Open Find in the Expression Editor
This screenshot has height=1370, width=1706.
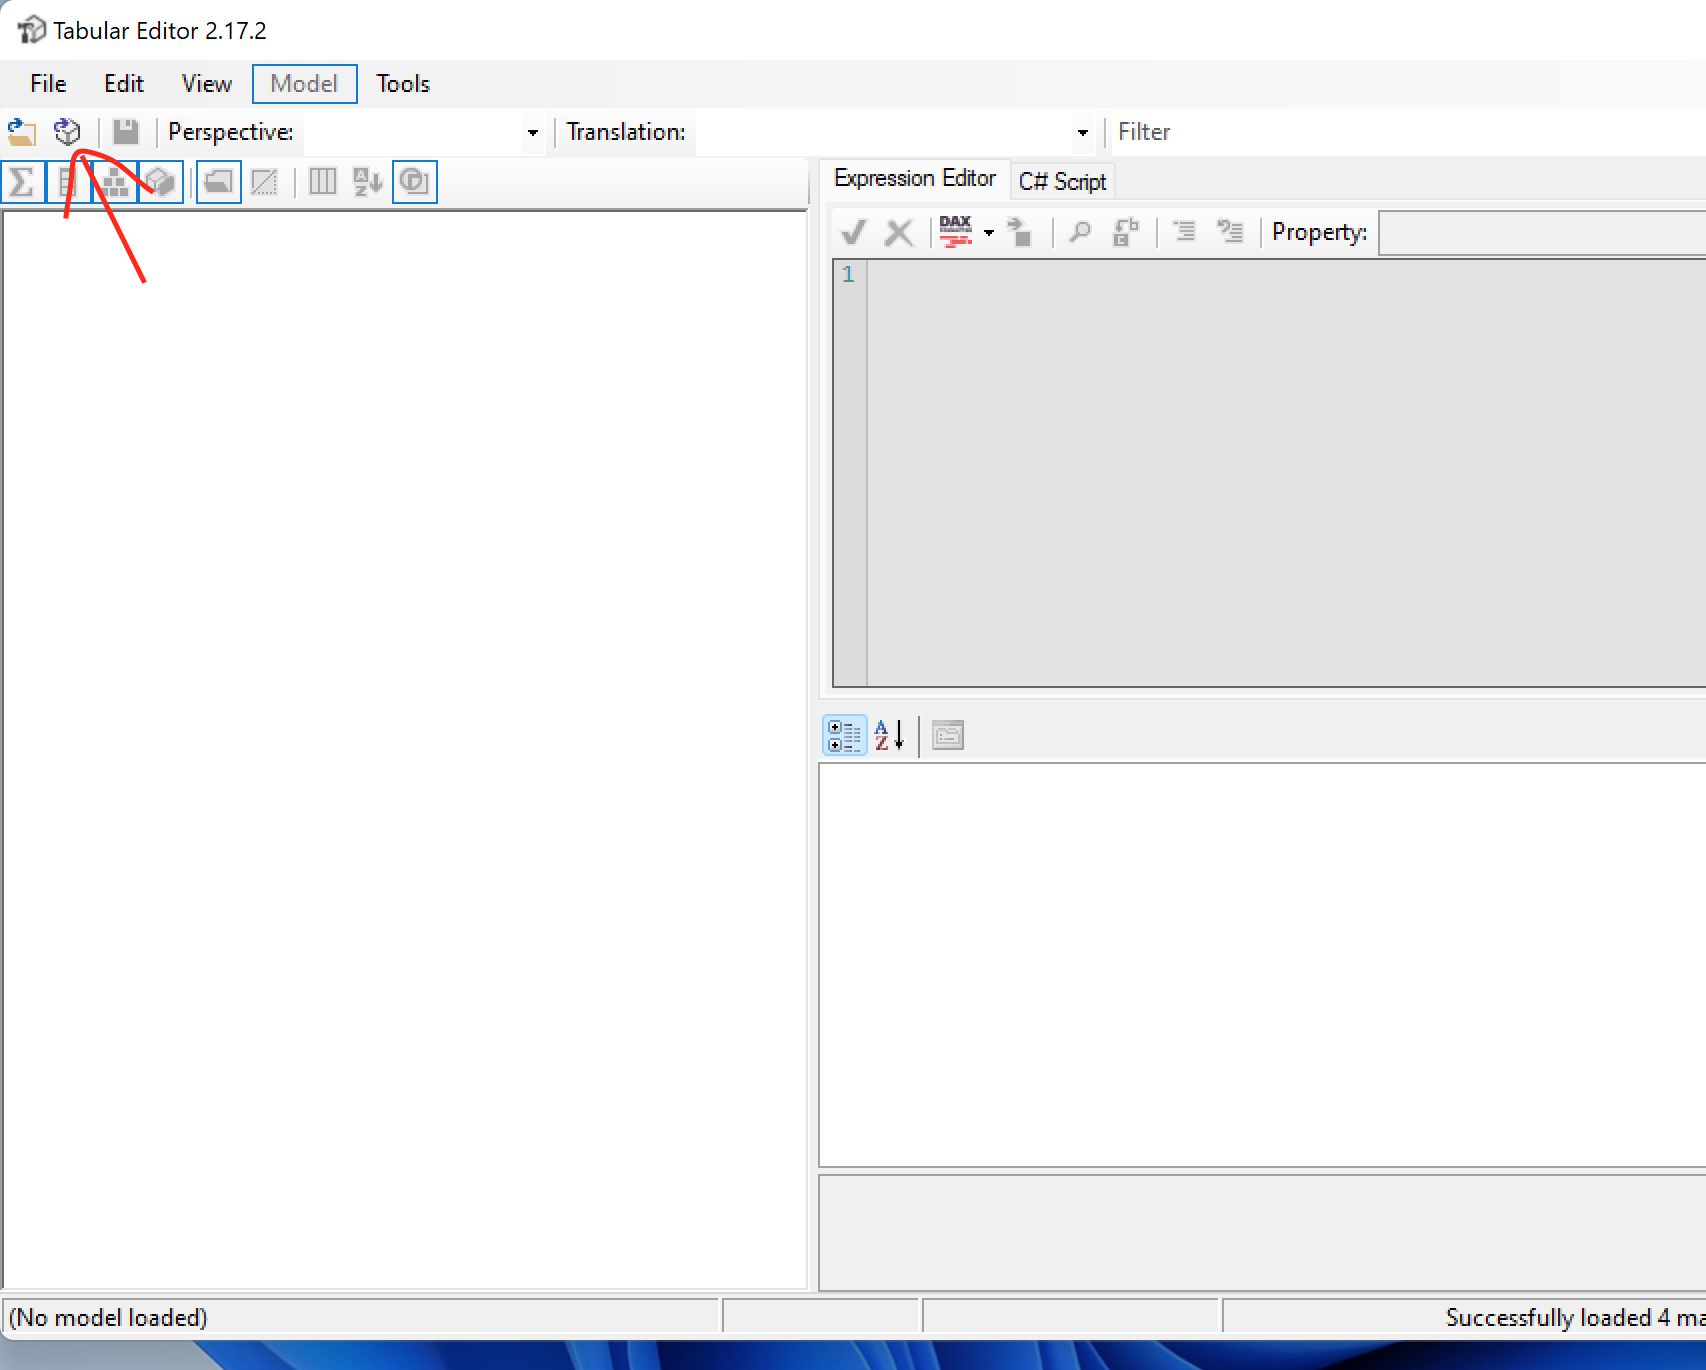[x=1080, y=232]
